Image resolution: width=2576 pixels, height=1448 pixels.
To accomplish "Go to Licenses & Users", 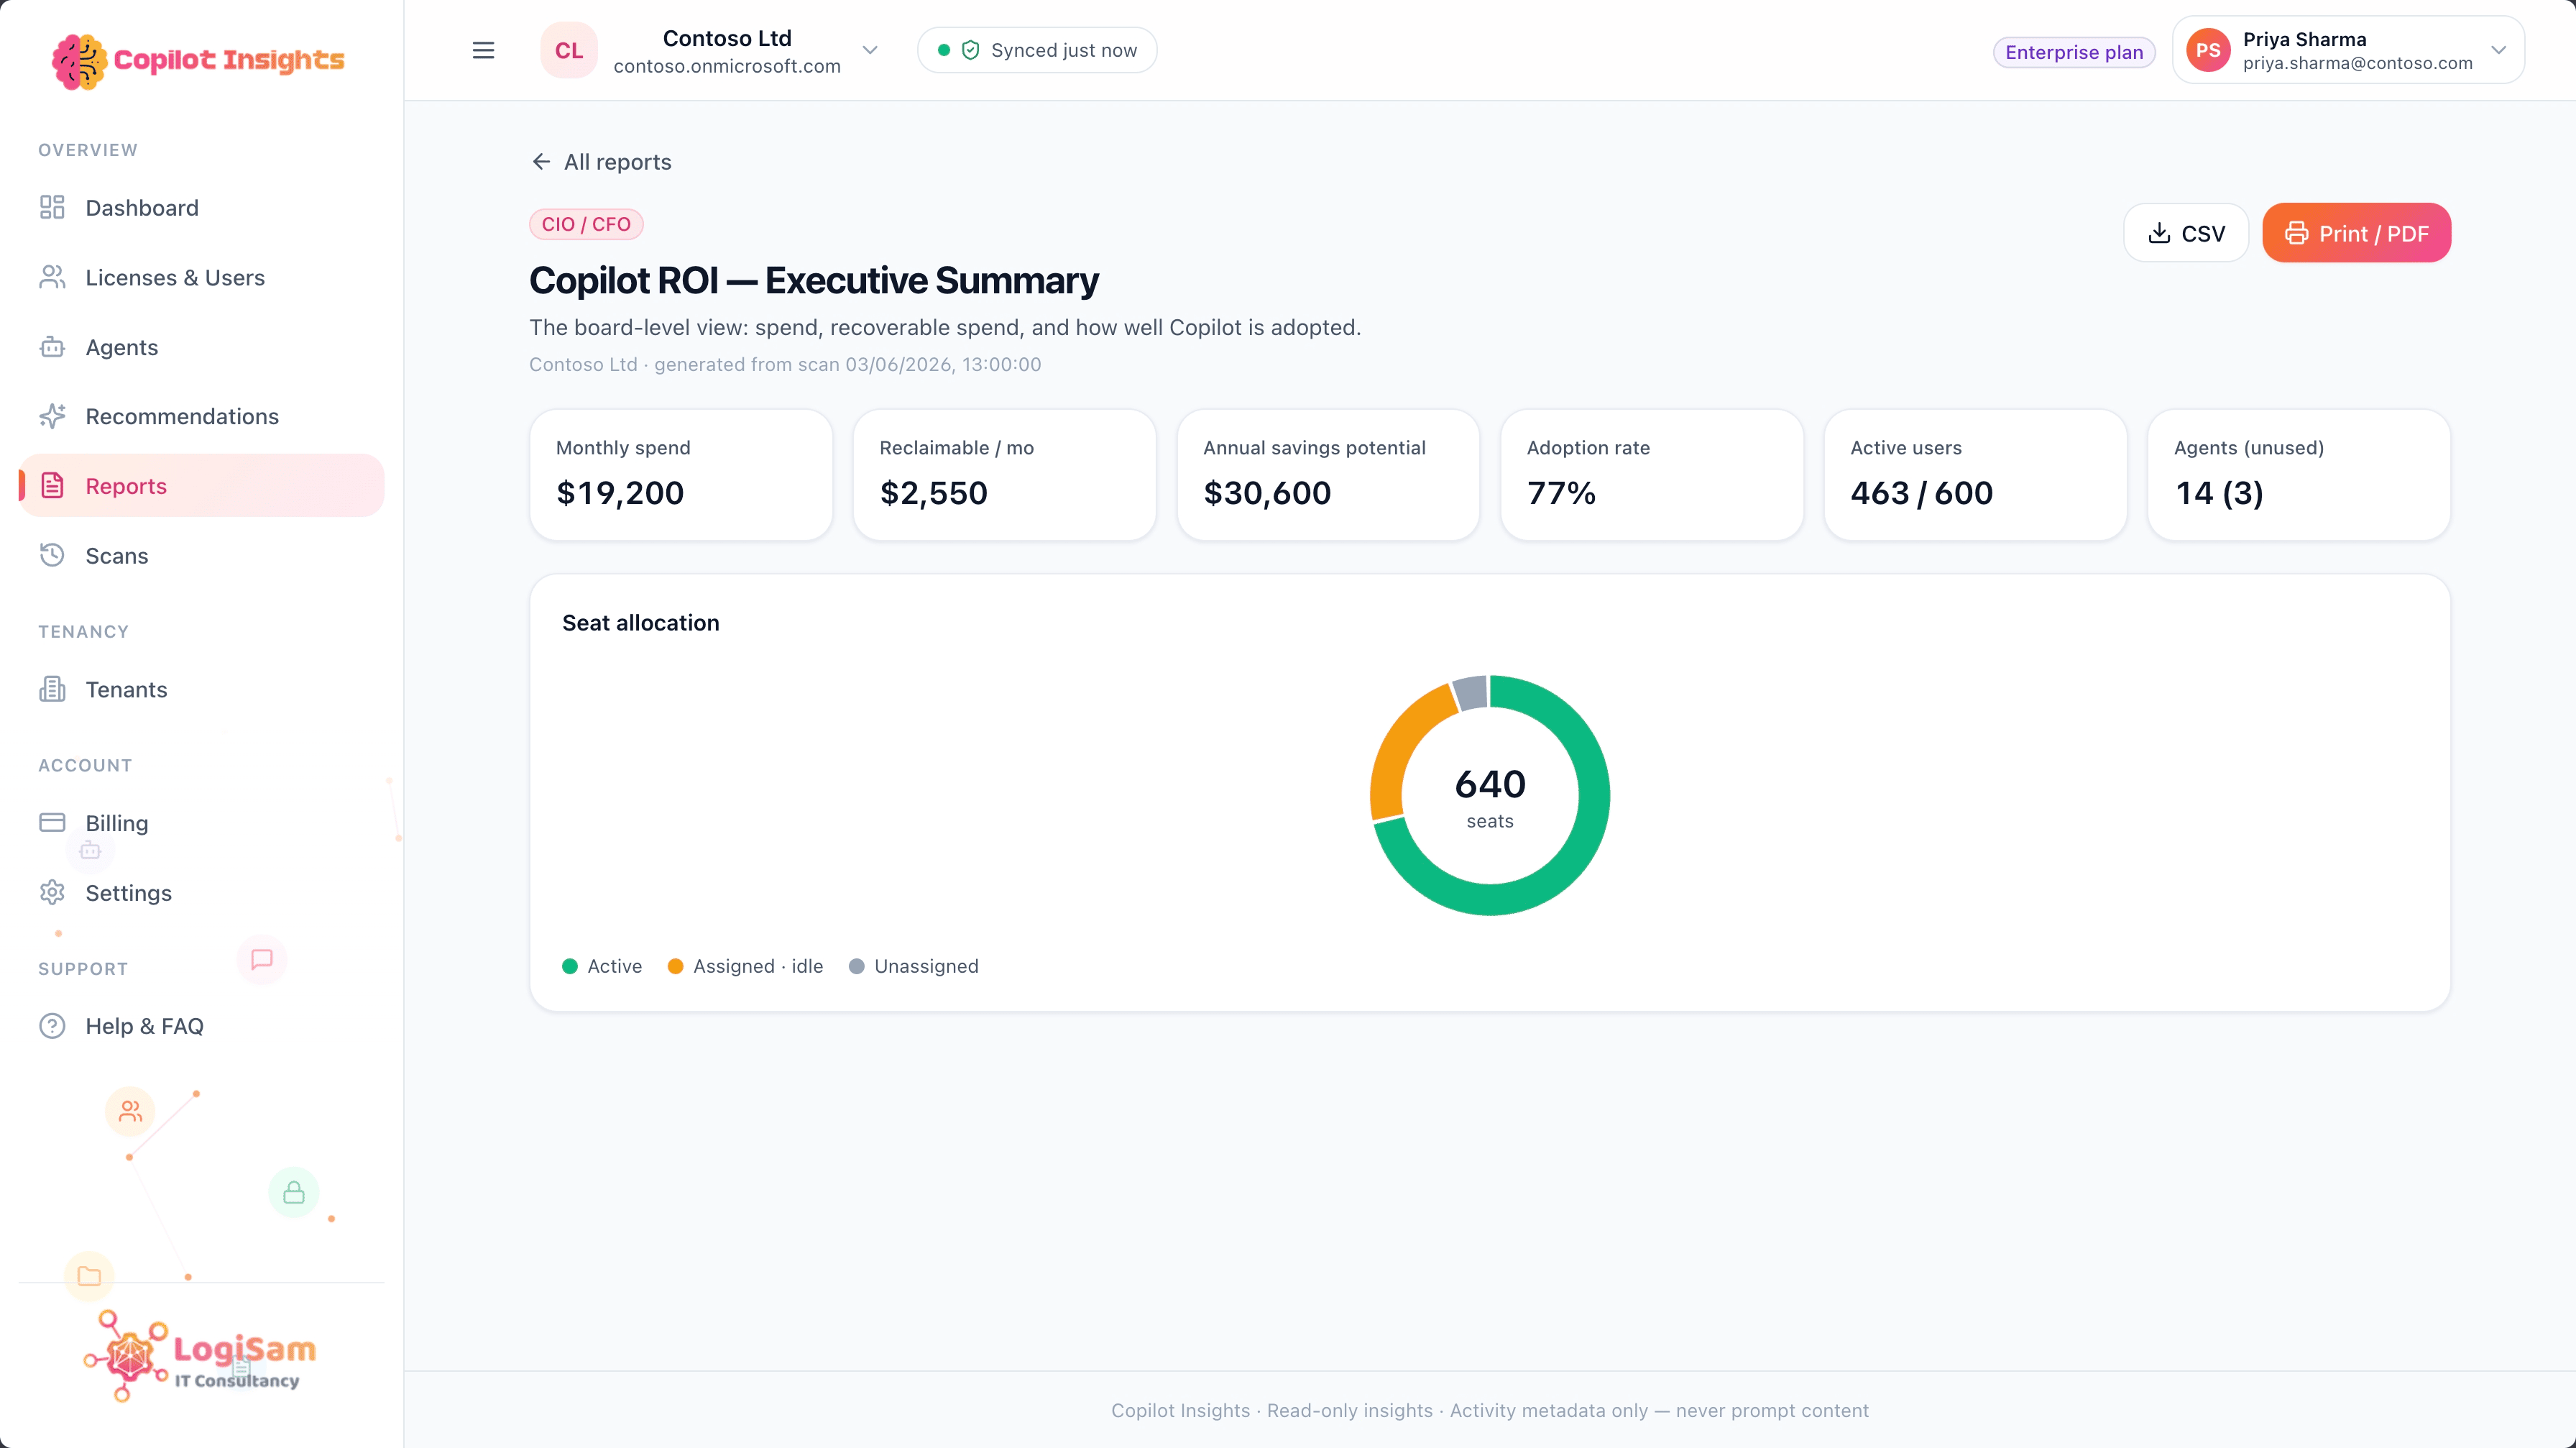I will coord(201,277).
